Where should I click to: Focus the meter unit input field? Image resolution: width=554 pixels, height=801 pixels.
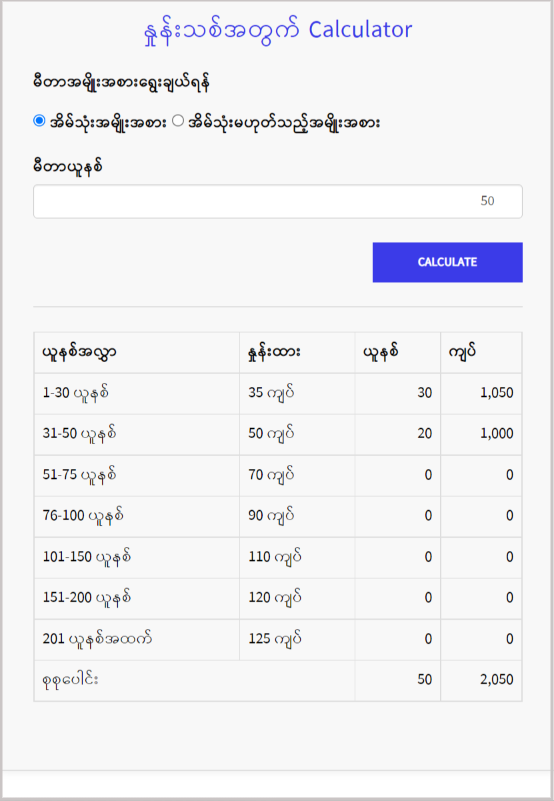tap(278, 201)
